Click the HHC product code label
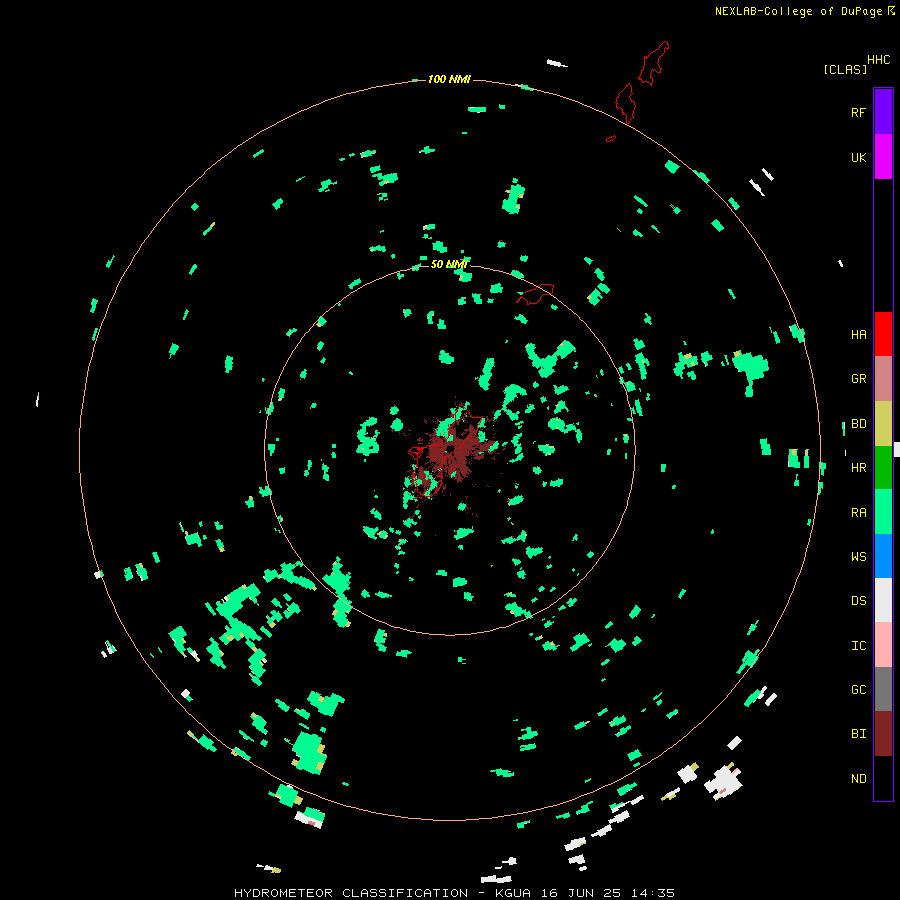Screen dimensions: 900x900 pos(878,60)
